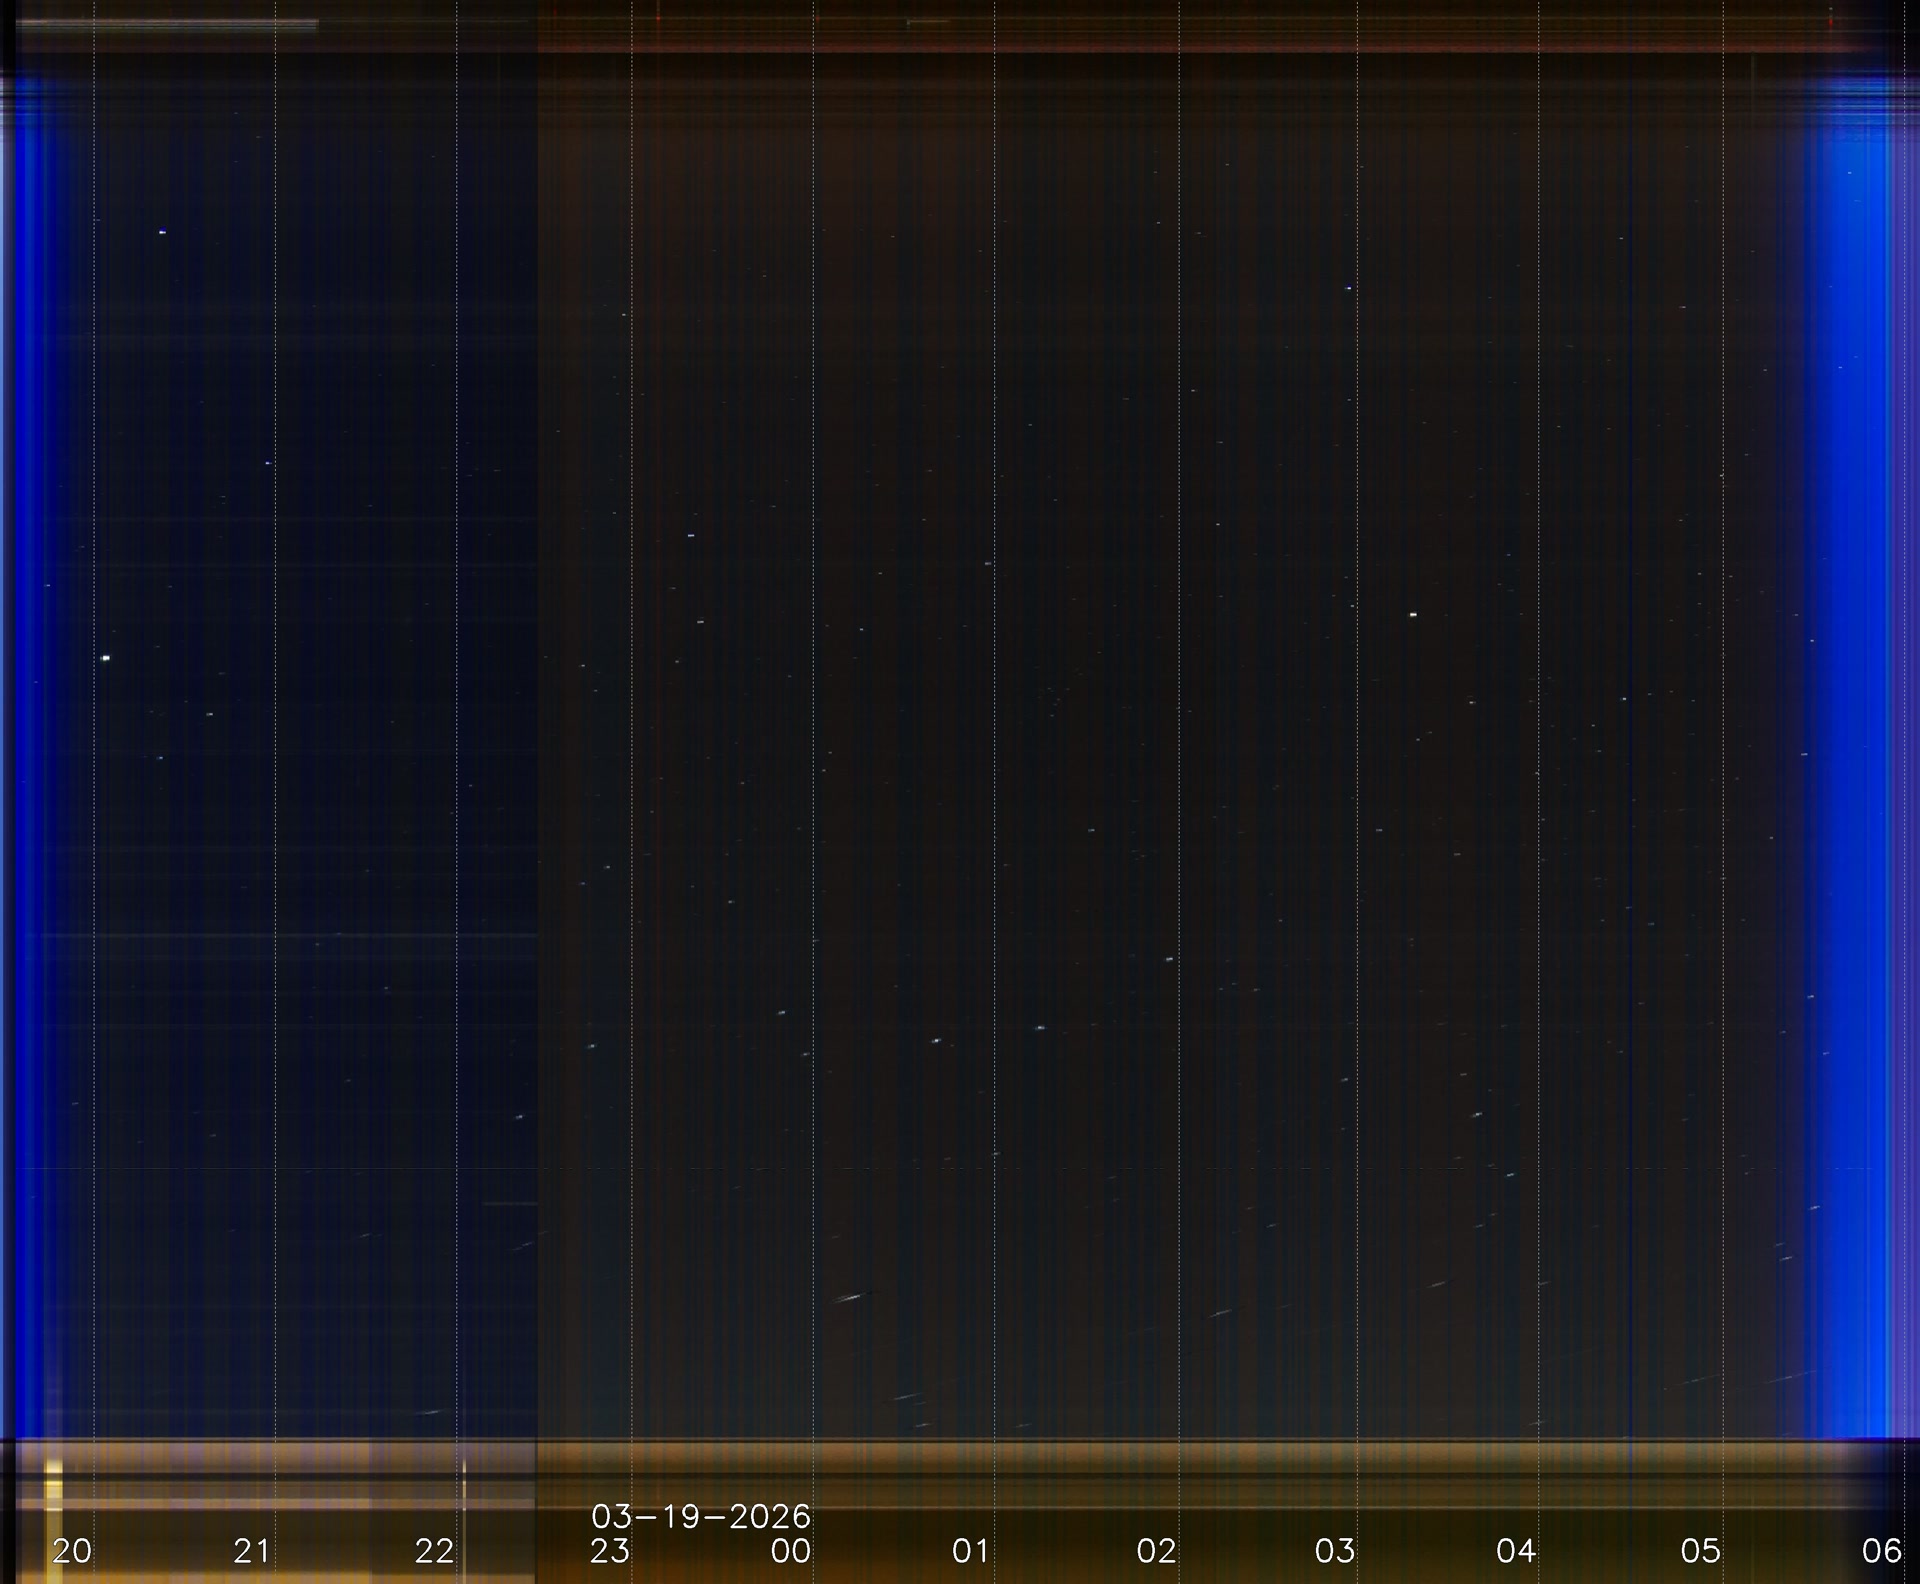
Task: Click the bright yellow patch above the 20 label
Action: (54, 1484)
